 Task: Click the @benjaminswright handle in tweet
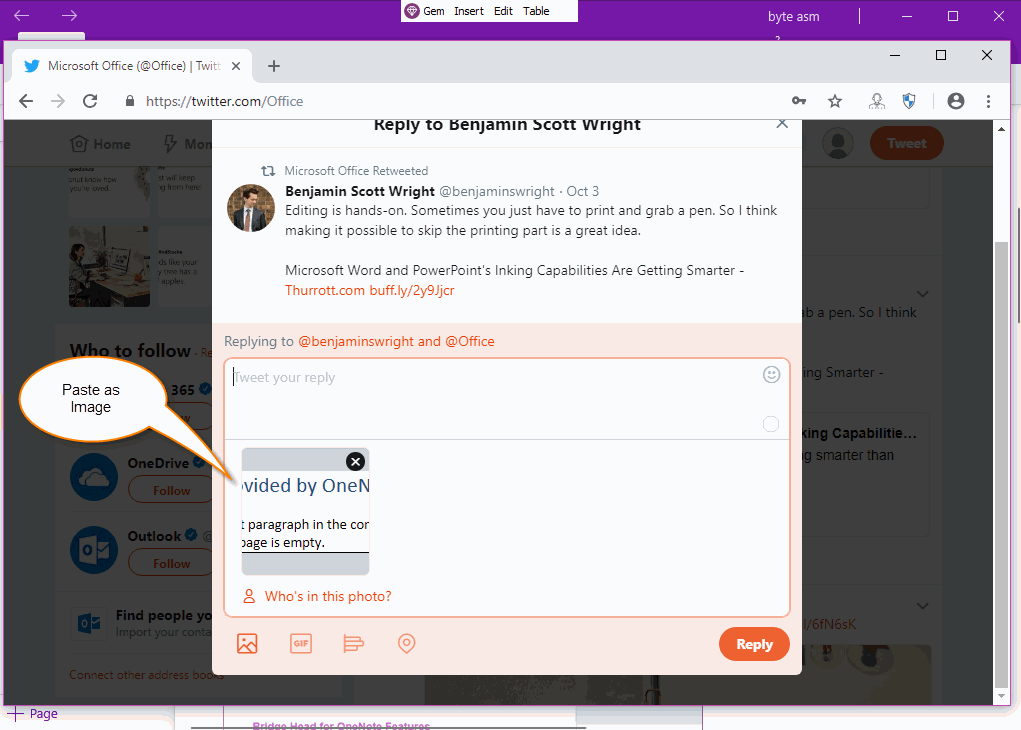click(x=497, y=191)
